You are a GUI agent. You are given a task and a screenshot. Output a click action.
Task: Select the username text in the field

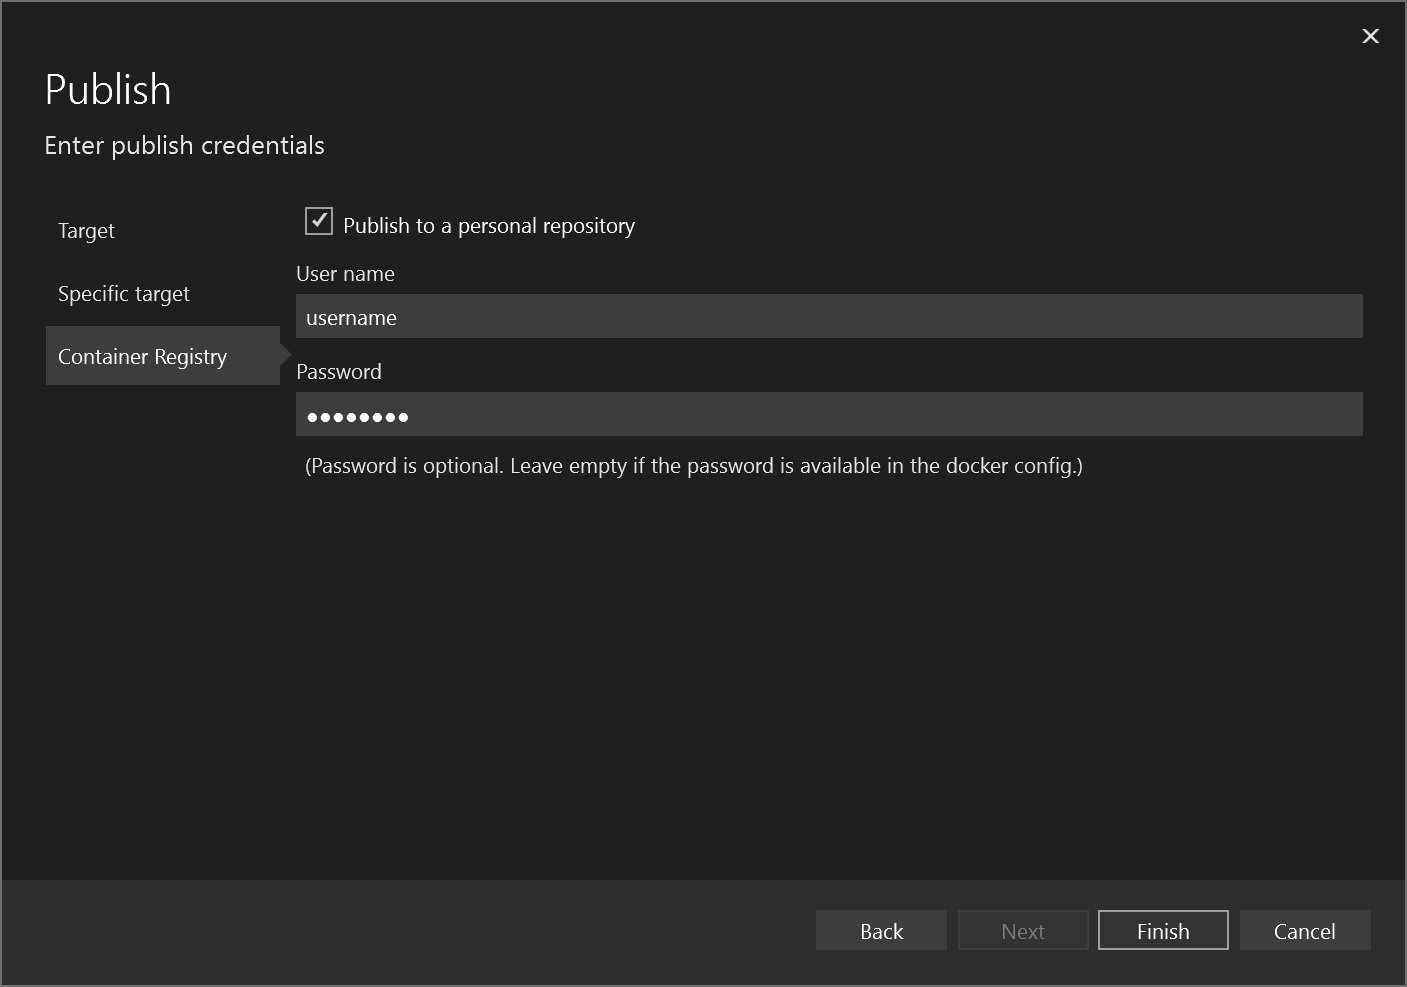point(351,317)
